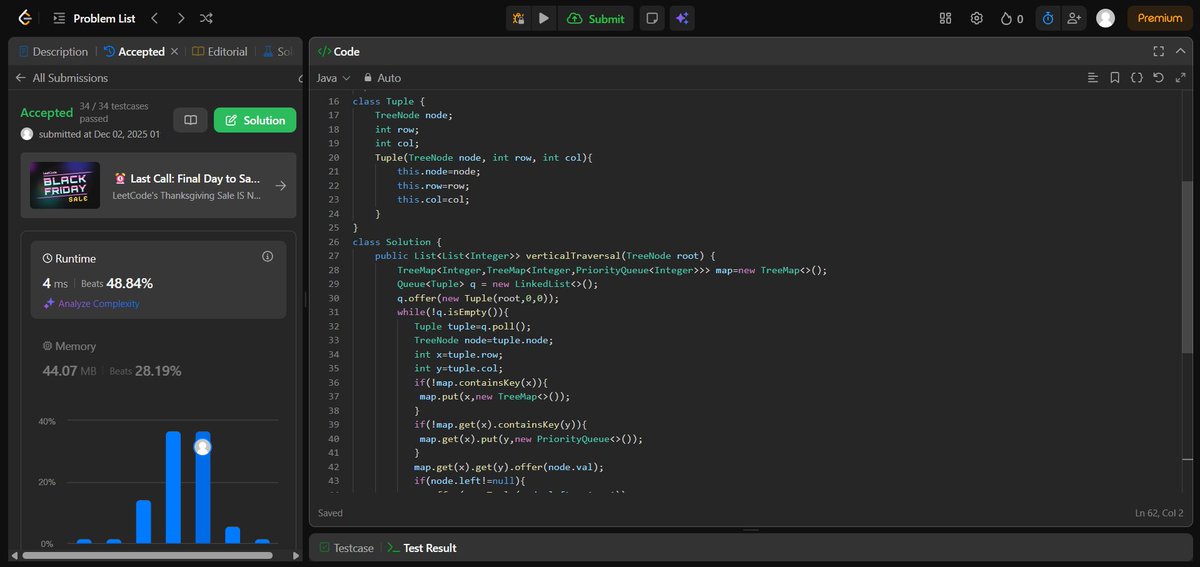The image size is (1200, 567).
Task: Expand editor with diagonal arrows icon
Action: [x=1180, y=77]
